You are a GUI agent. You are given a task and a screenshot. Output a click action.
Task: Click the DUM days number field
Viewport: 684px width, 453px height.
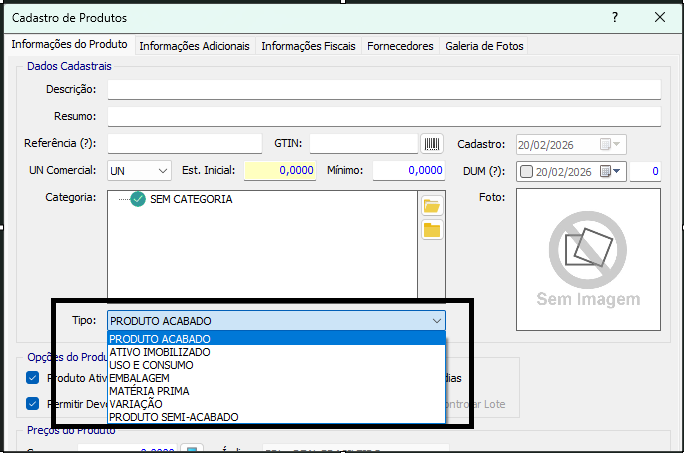pos(645,172)
